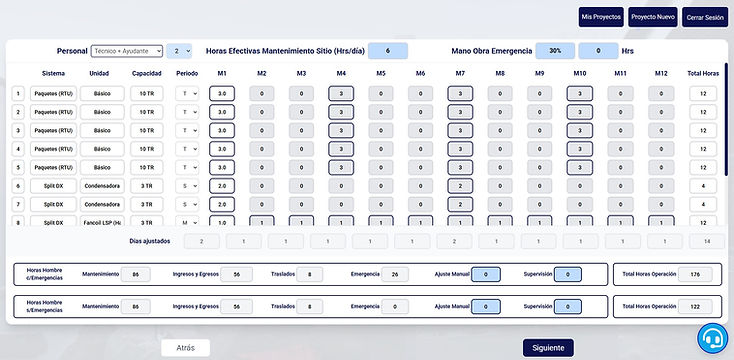This screenshot has height=360, width=734.
Task: Select the Sistema field of row 6
Action: click(x=53, y=186)
